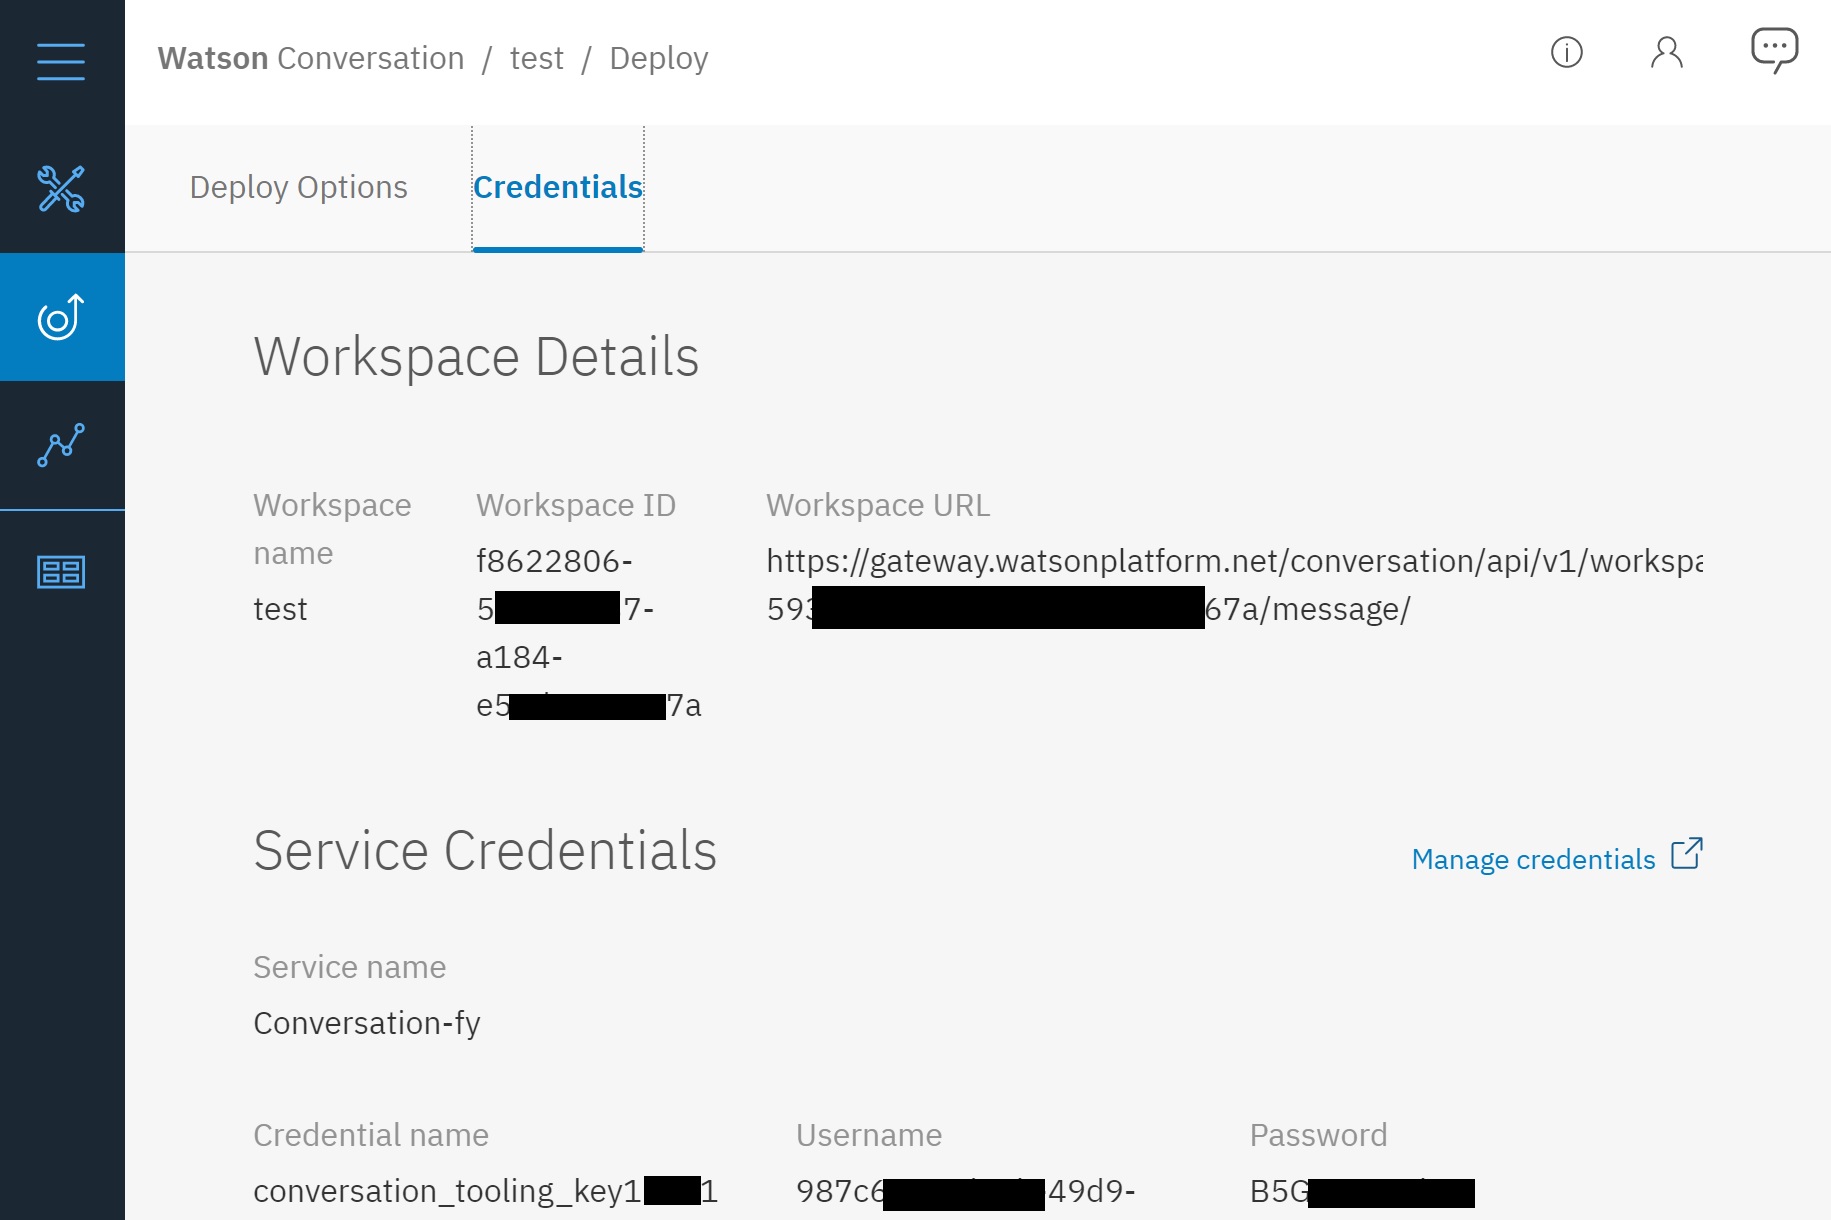Click the Workspace URL column label

878,505
